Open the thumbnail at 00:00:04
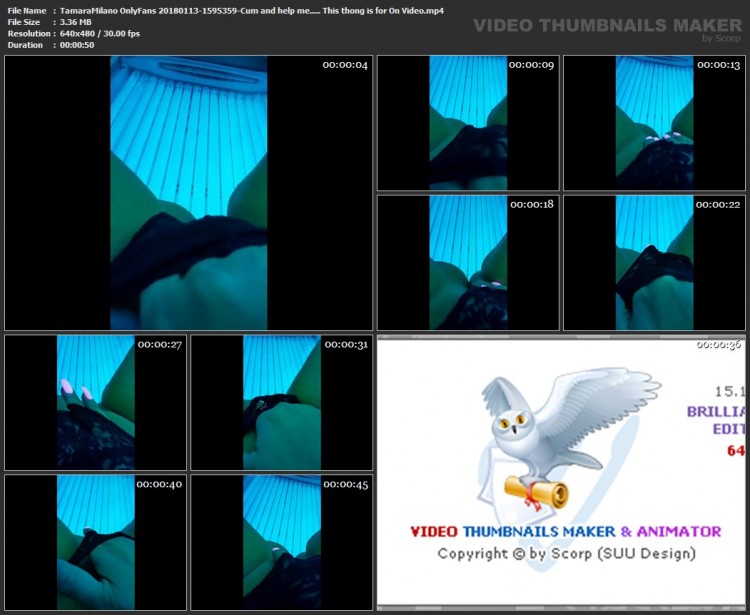The width and height of the screenshot is (750, 615). point(188,193)
